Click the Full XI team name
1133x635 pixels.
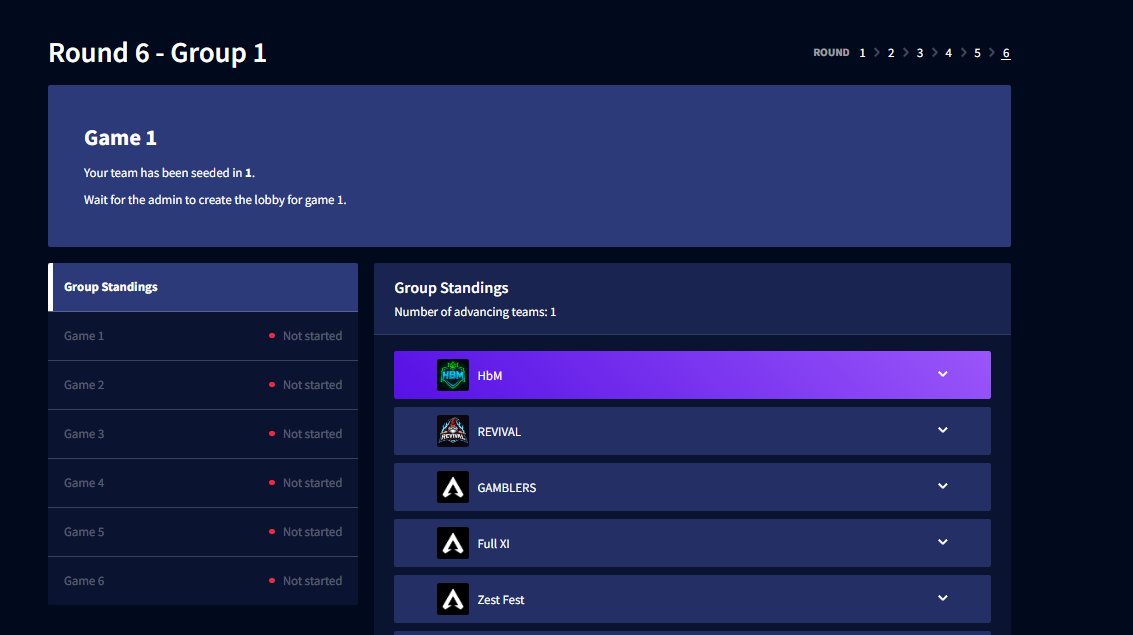(494, 544)
